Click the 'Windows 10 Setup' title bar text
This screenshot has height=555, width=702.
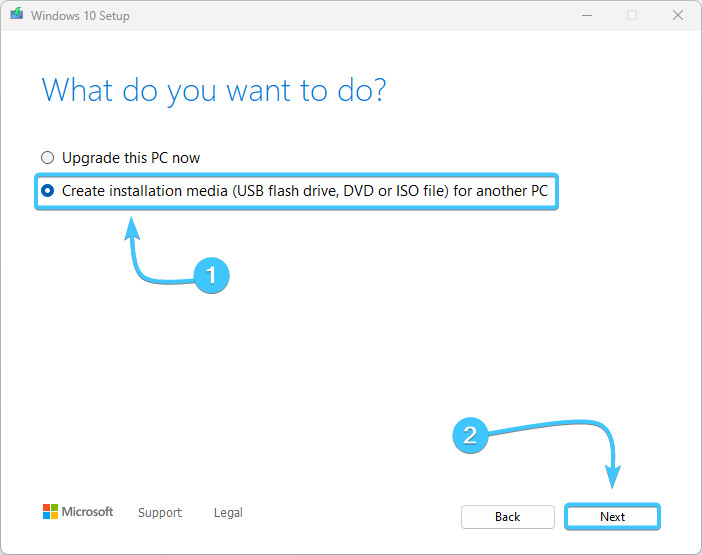point(81,16)
